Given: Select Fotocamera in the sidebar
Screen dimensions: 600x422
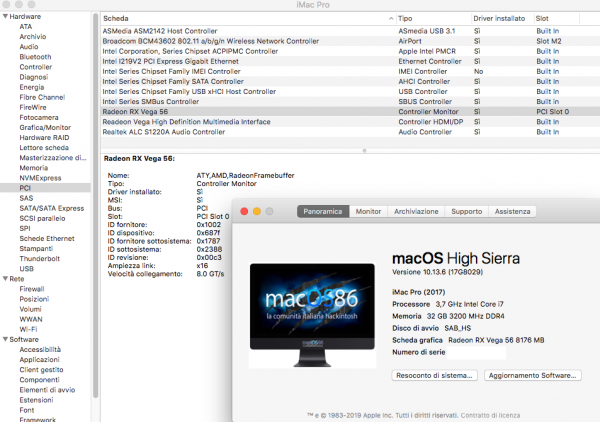Looking at the screenshot, I should 39,117.
